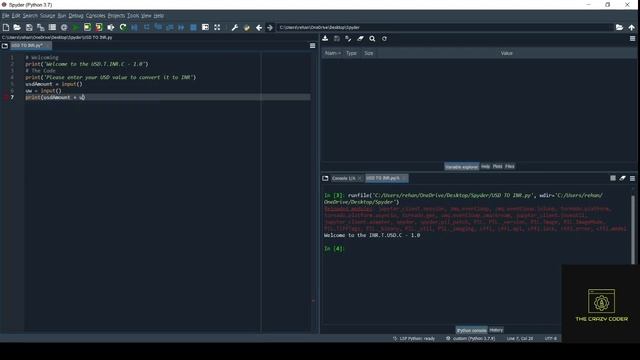Switch to the Plots pane tab
This screenshot has height=360, width=640.
498,166
